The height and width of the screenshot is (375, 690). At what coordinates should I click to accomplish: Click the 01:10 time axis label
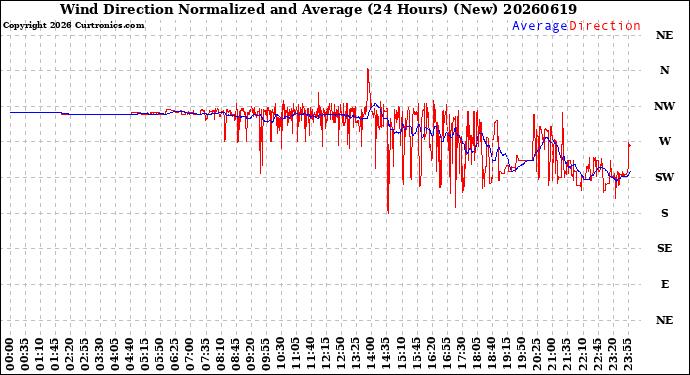click(40, 355)
